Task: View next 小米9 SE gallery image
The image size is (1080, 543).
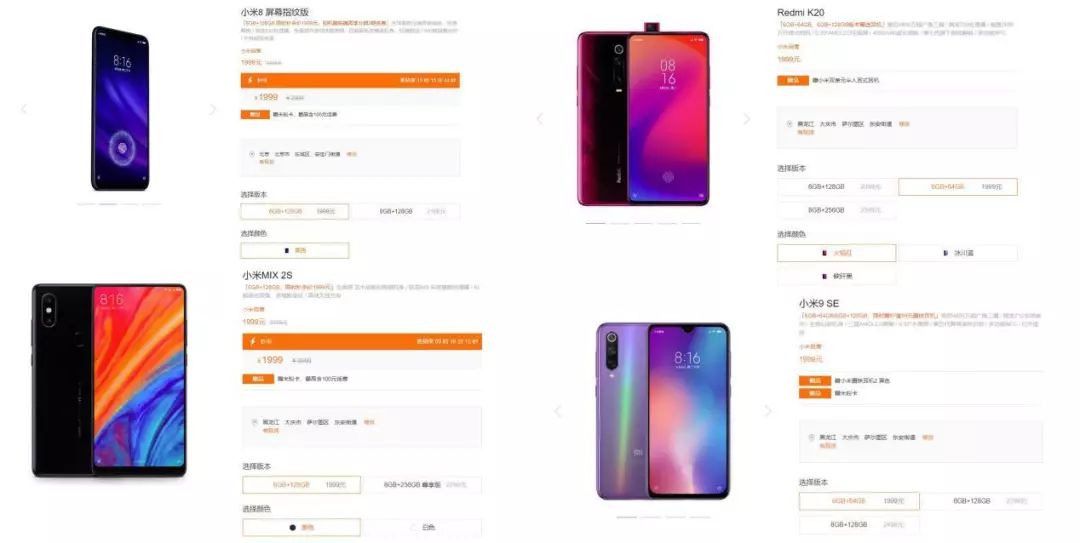Action: coord(768,411)
